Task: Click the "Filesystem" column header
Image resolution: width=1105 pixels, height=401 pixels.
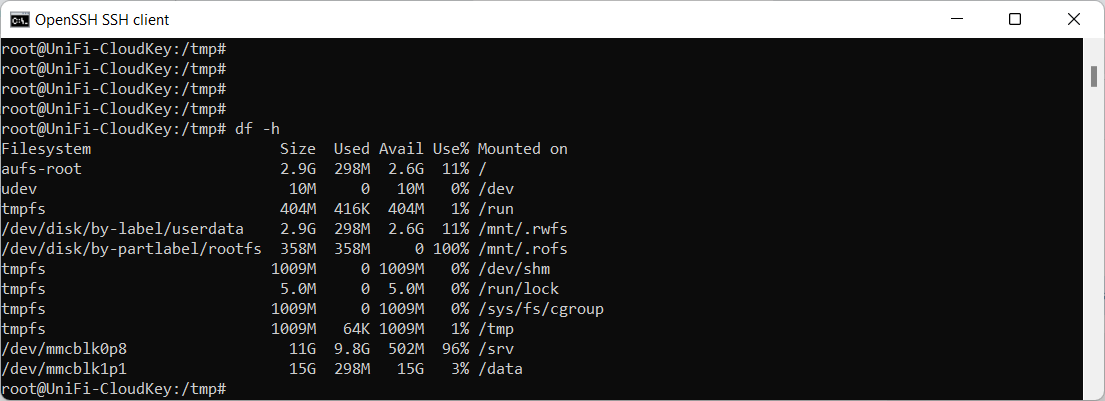Action: pos(46,149)
